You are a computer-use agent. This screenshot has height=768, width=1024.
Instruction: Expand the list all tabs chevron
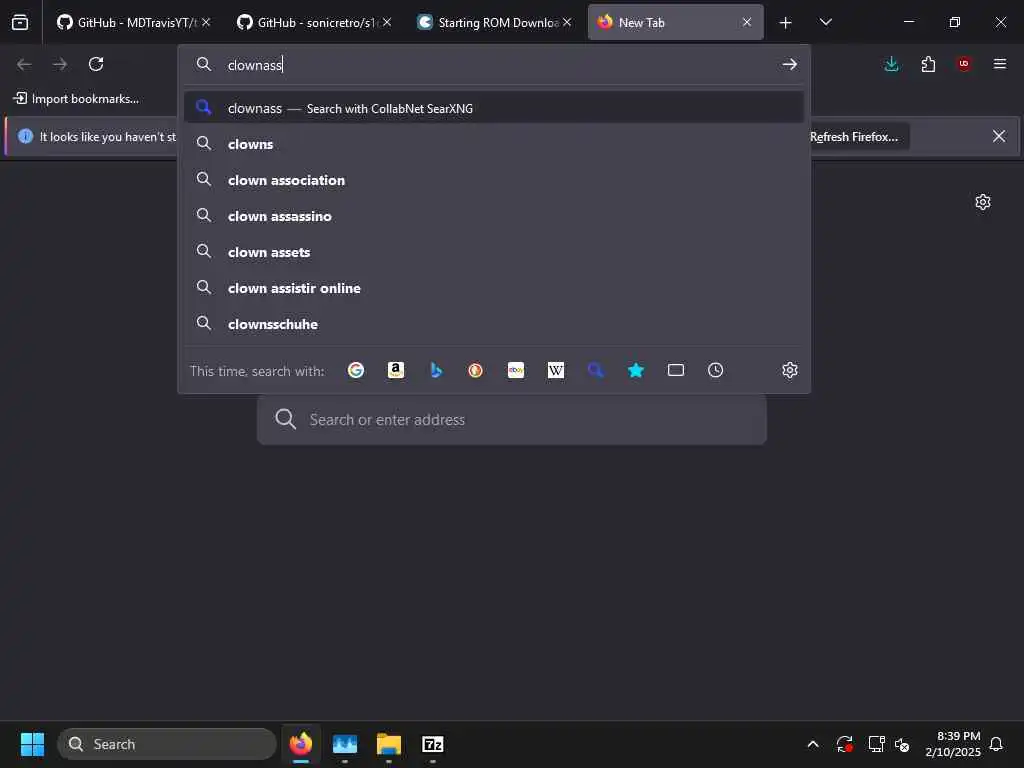coord(825,22)
